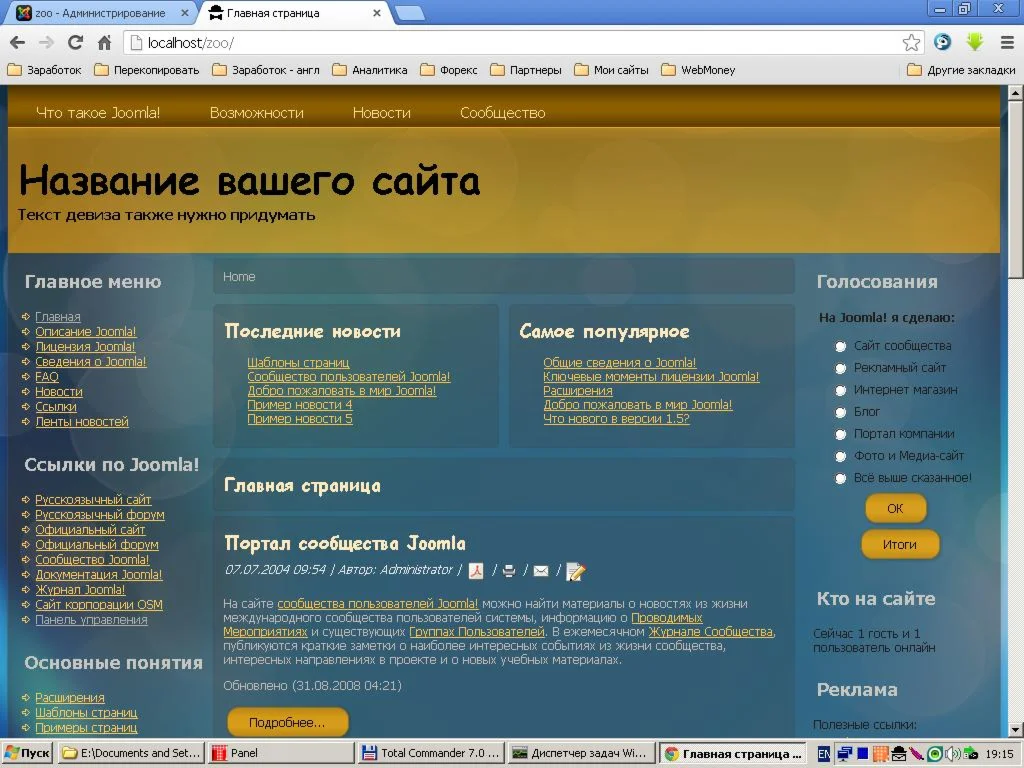Viewport: 1024px width, 768px height.
Task: Select the 'Интернет магазин' radio button
Action: [x=841, y=391]
